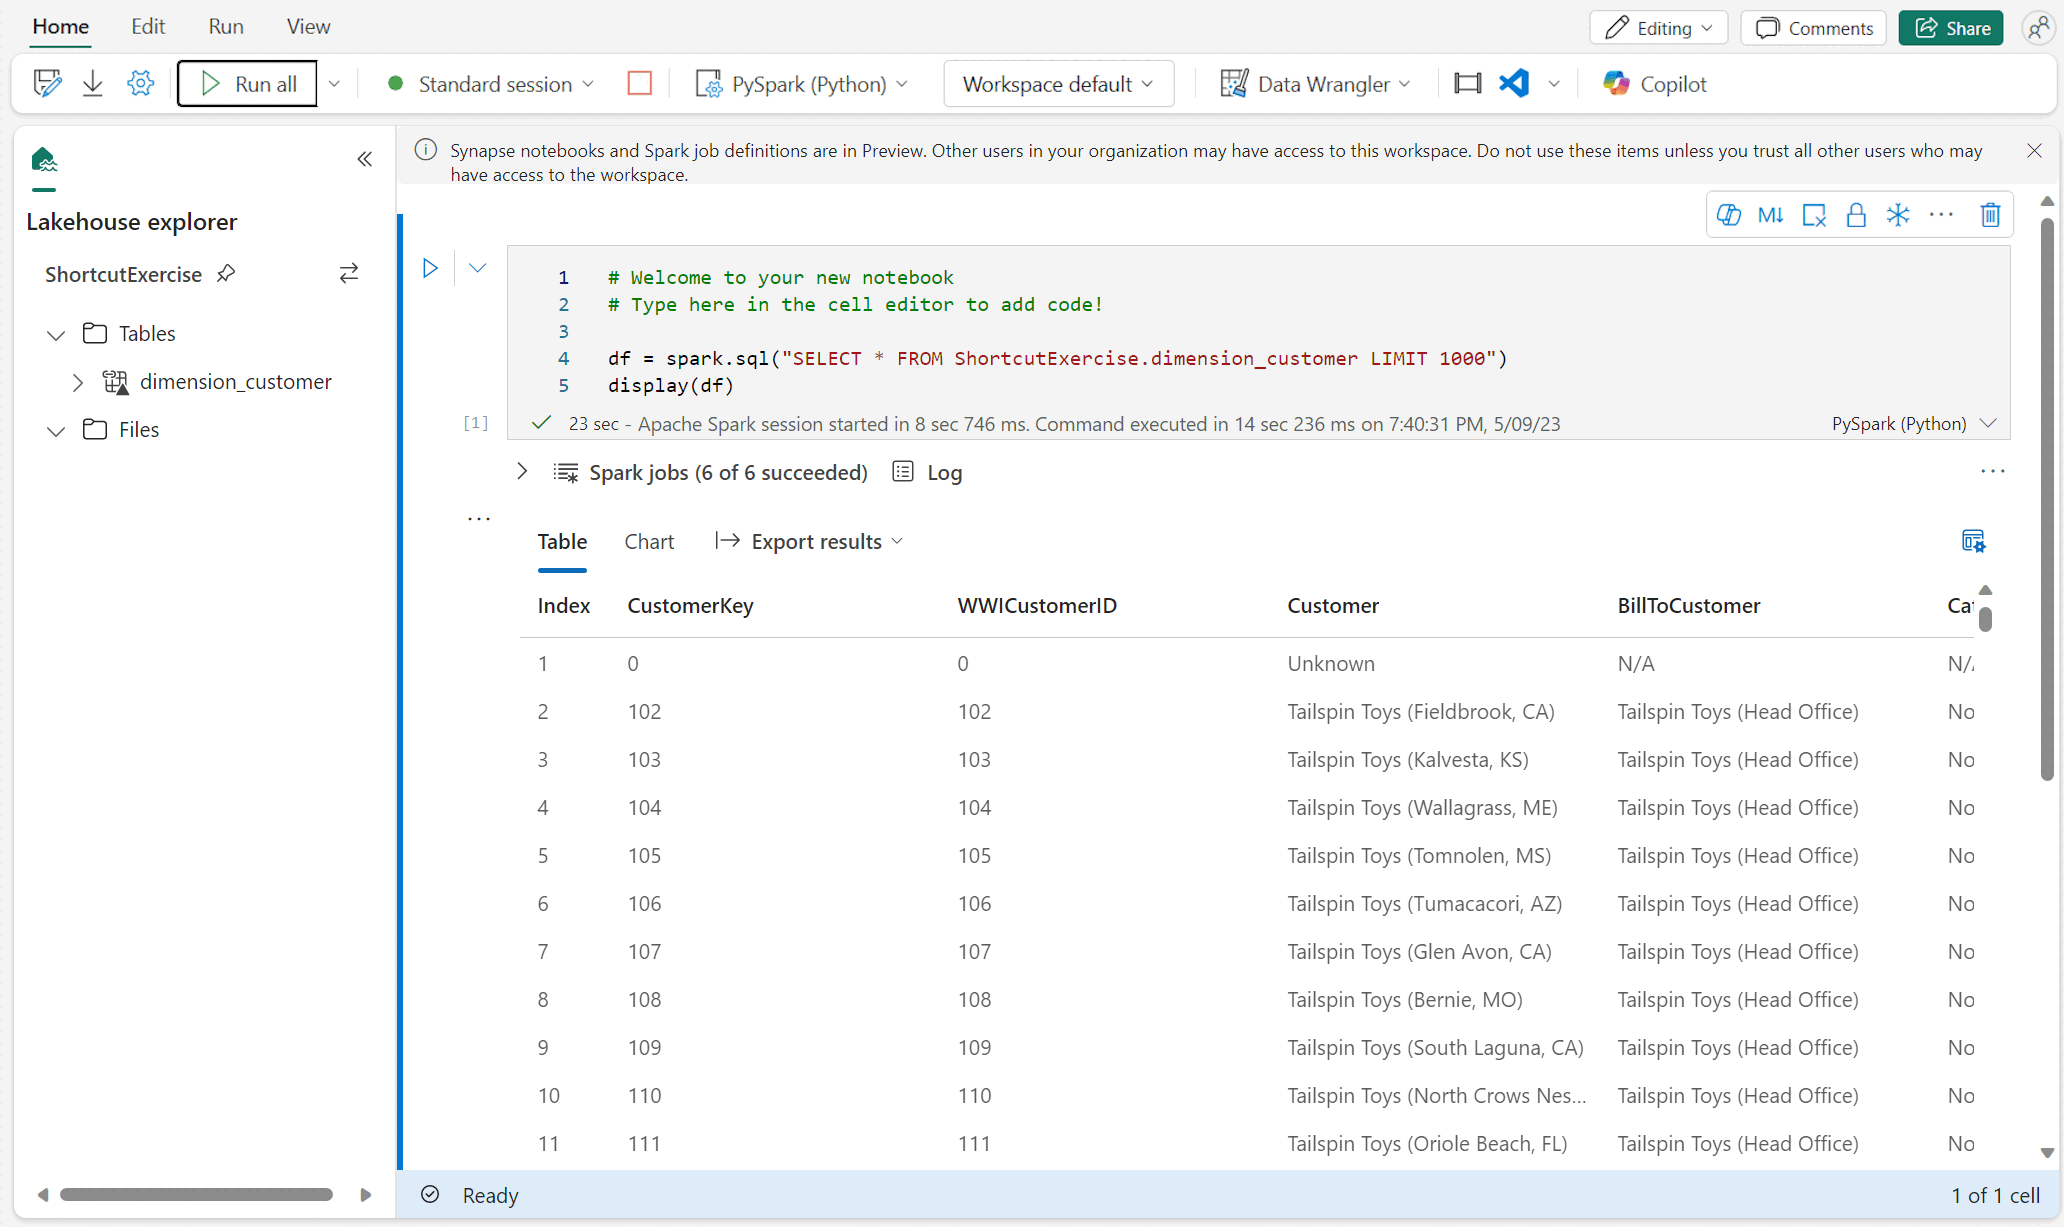Open more cell commands ellipsis

tap(1941, 215)
